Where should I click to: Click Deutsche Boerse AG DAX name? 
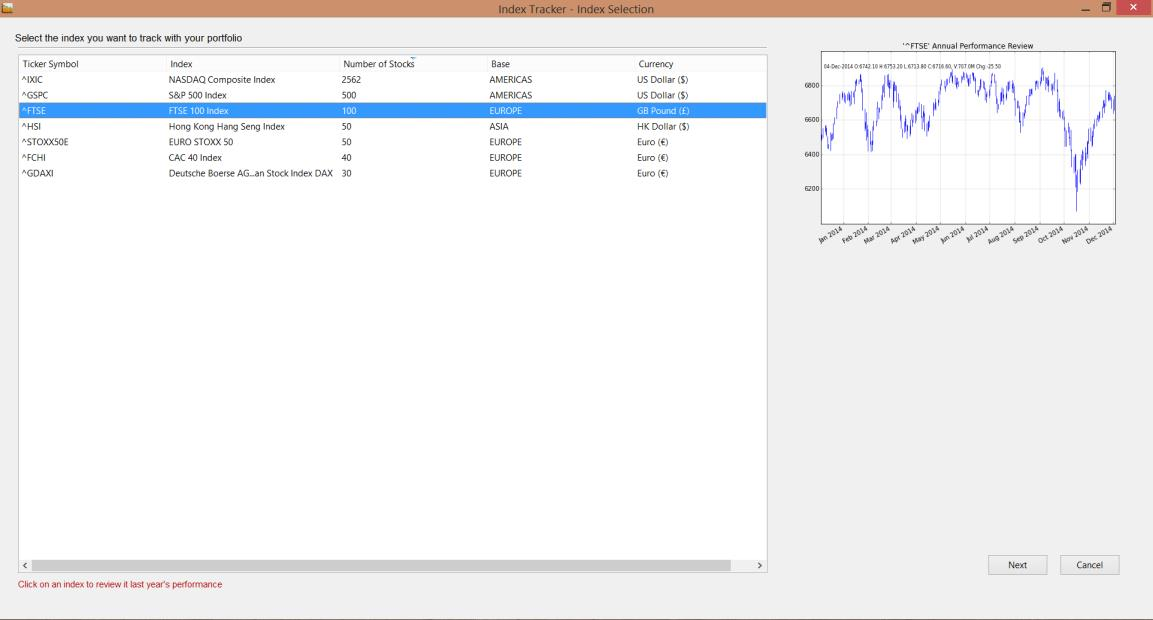coord(251,174)
